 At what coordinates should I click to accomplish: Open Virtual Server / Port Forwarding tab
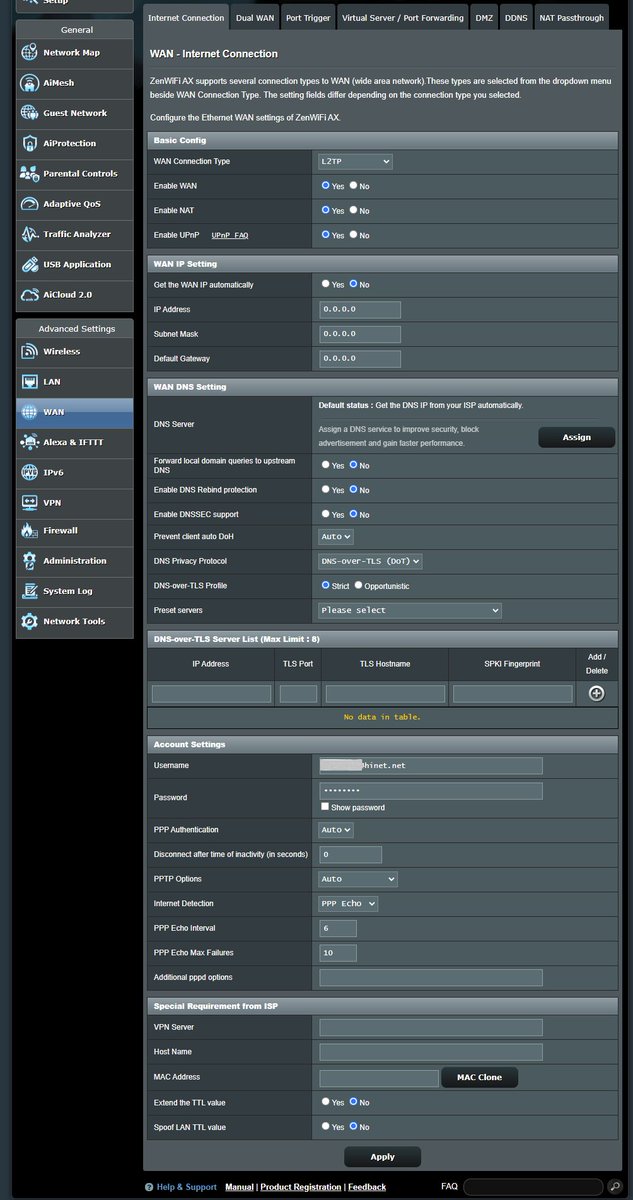point(402,18)
